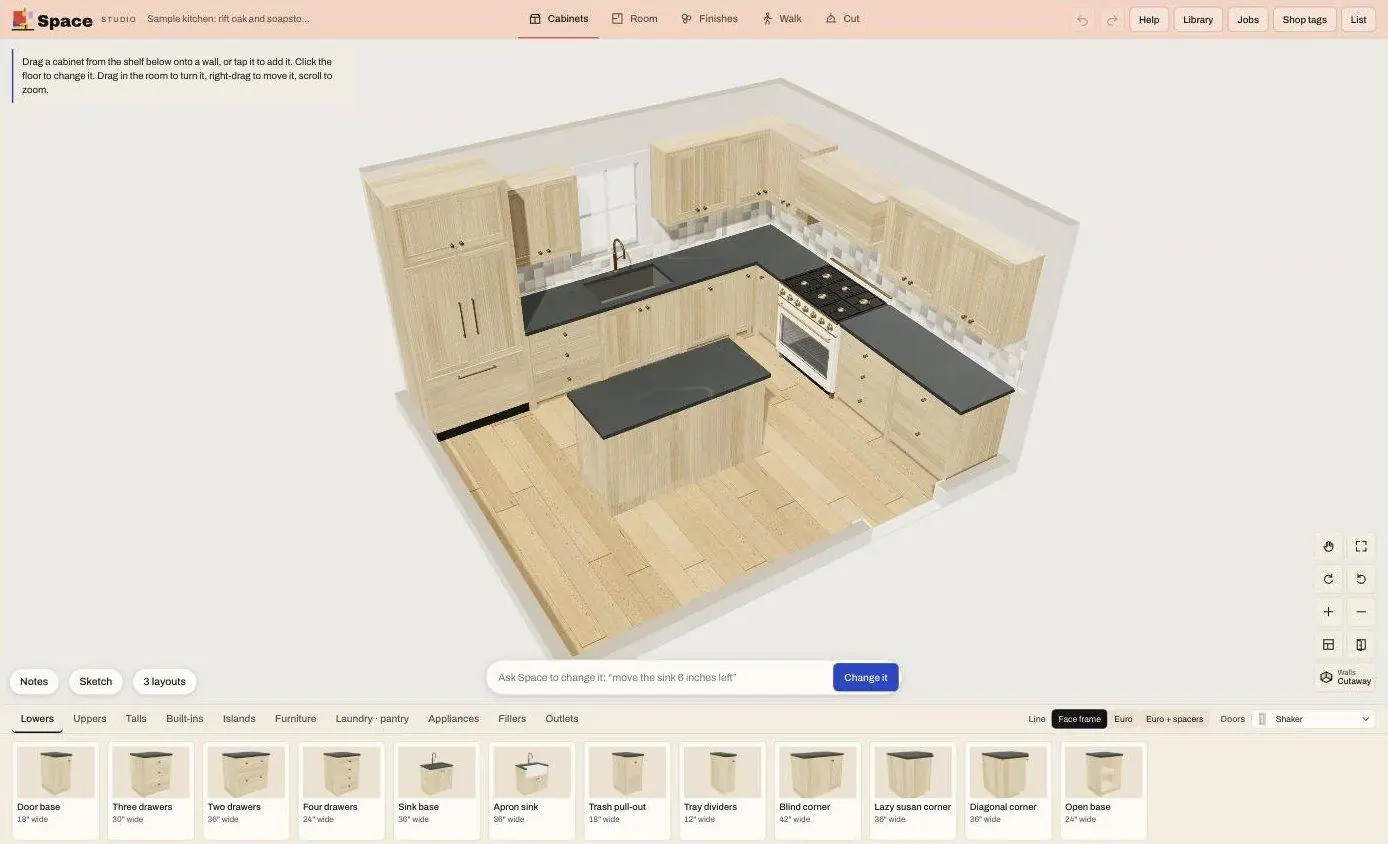Zoom in with the plus icon
The width and height of the screenshot is (1388, 844).
coord(1328,612)
